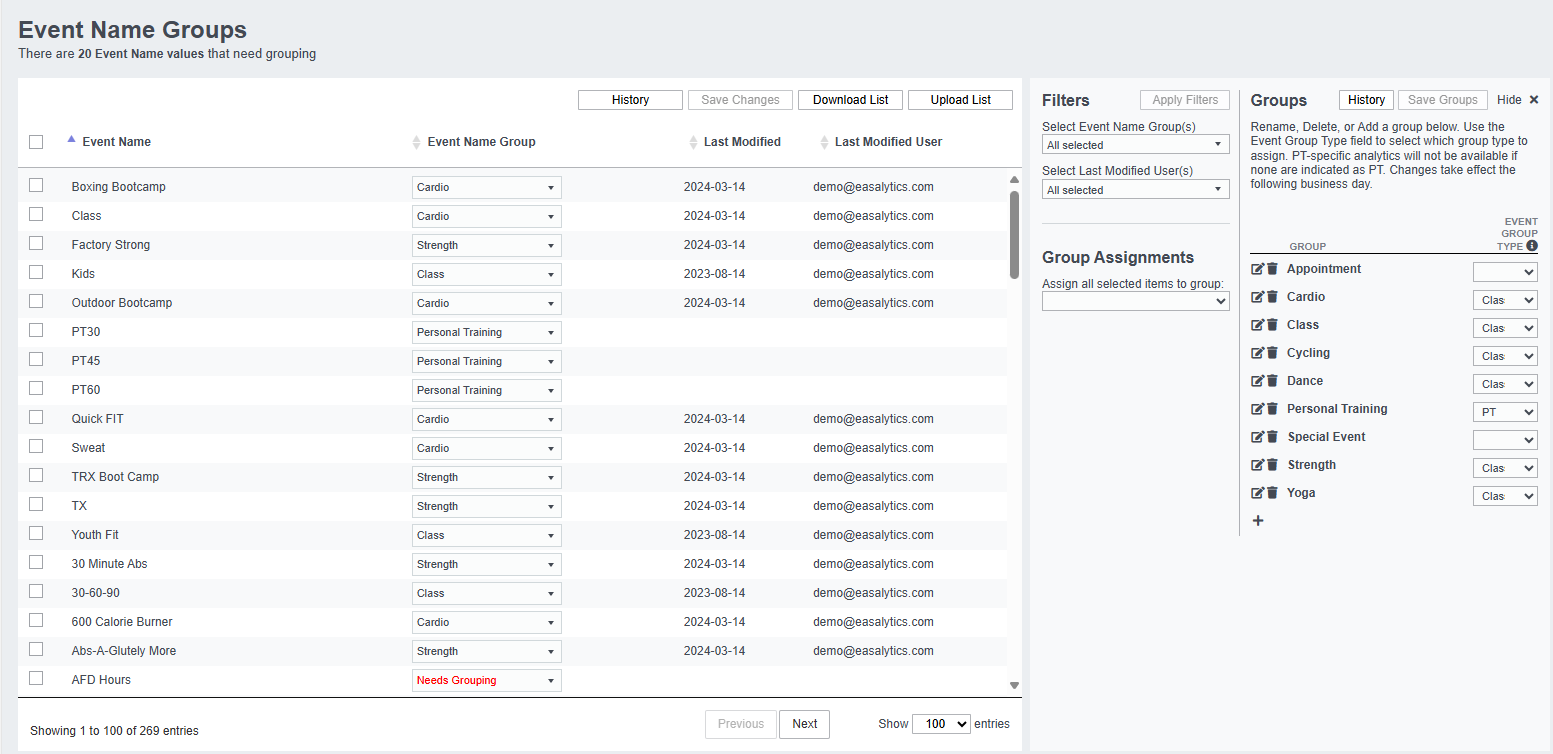Viewport: 1553px width, 754px height.
Task: Delete the Special Event group
Action: pos(1270,436)
